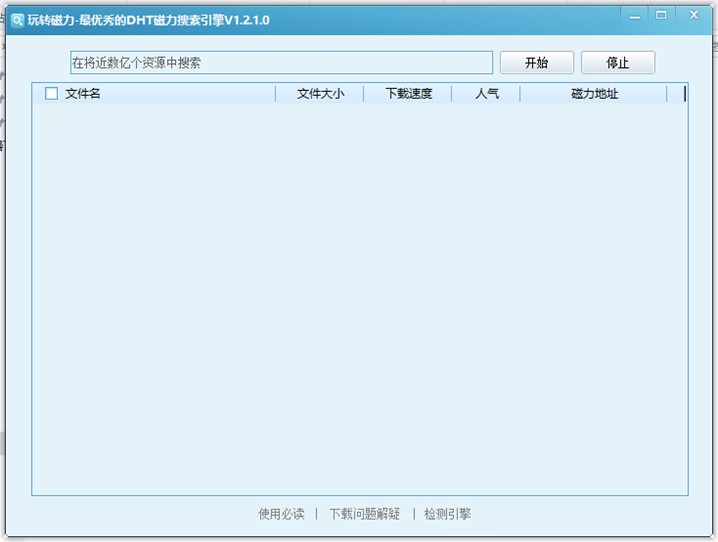The image size is (718, 542).
Task: Click the 检测引擎 link
Action: point(447,514)
